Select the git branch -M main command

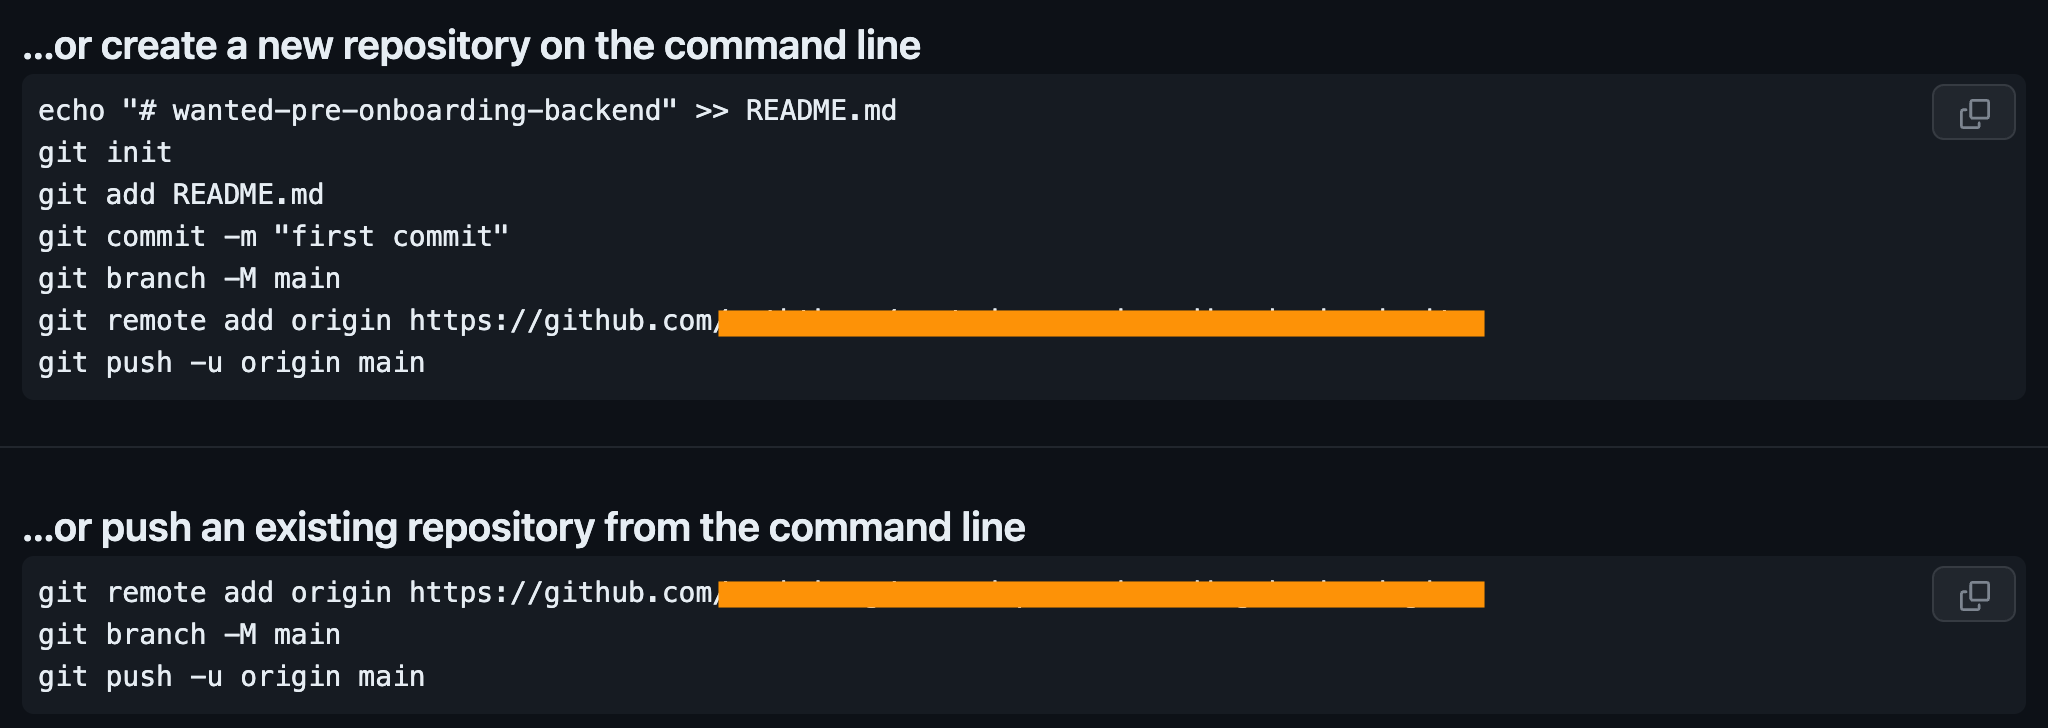[x=188, y=278]
